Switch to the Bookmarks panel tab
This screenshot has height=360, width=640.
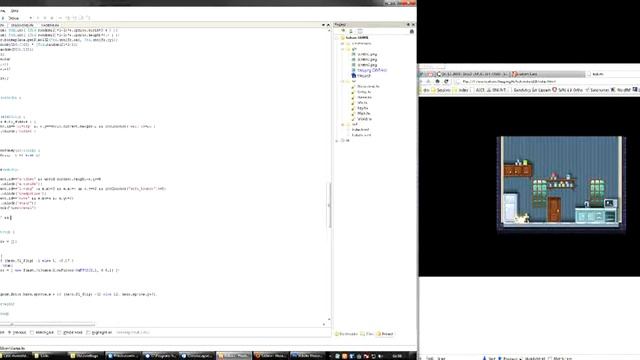[x=346, y=334]
